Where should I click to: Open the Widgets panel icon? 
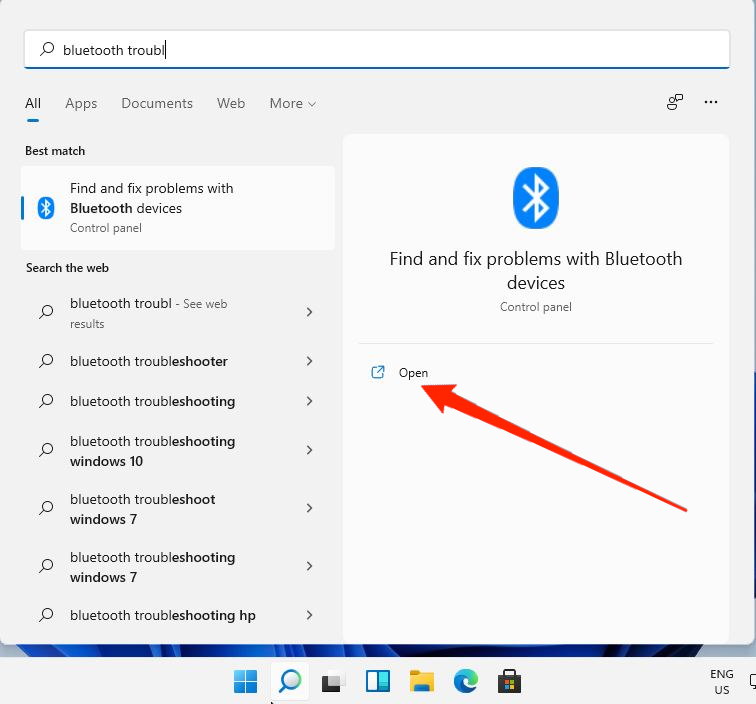point(377,682)
